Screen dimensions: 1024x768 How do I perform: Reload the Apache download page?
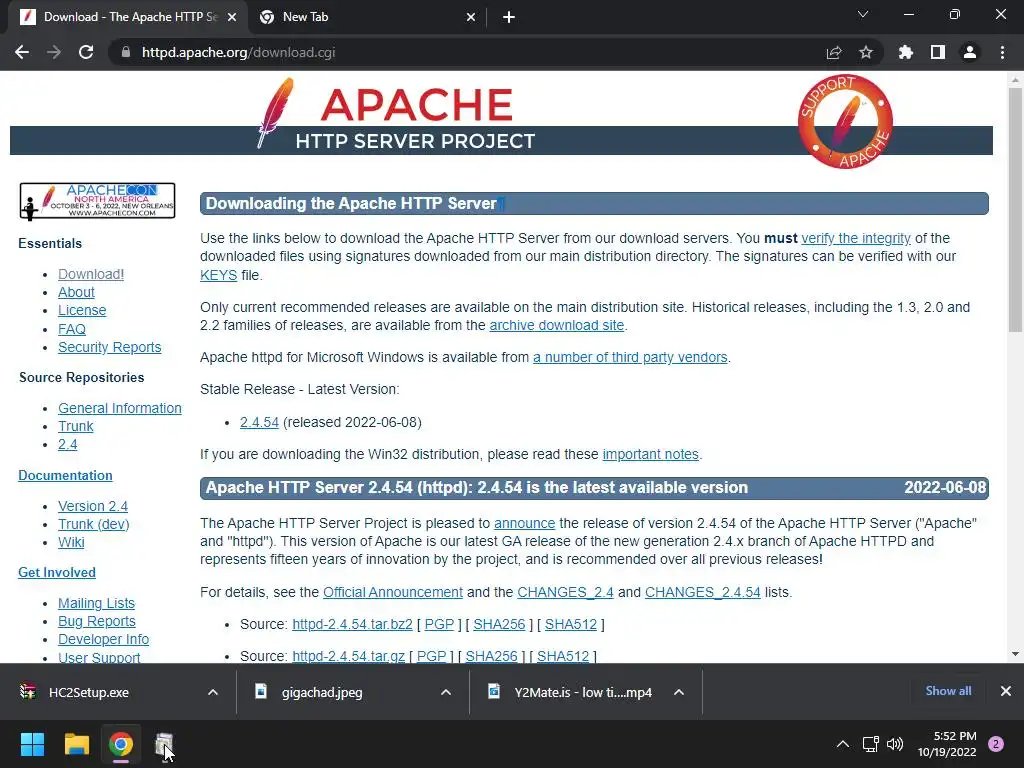pyautogui.click(x=86, y=52)
